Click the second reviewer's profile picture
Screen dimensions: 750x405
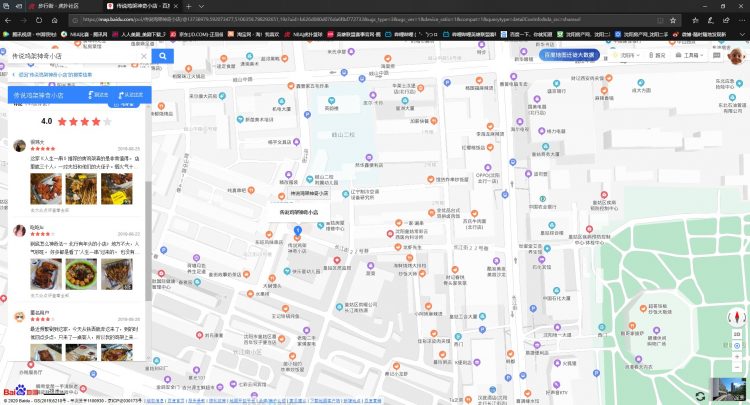pos(20,231)
